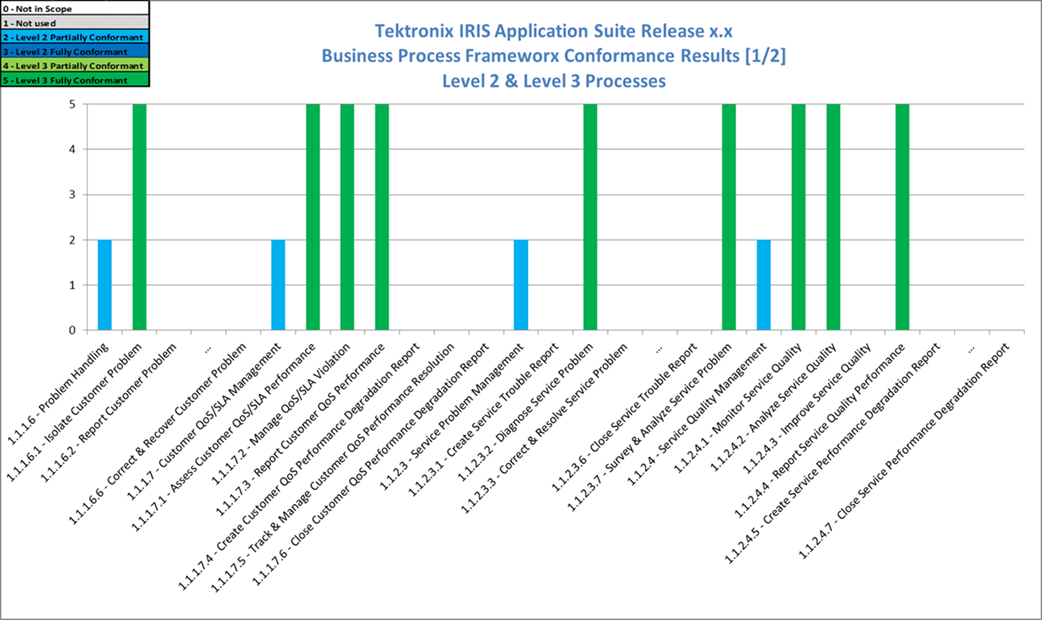Click the y-axis label '1'
This screenshot has height=620, width=1042.
72,285
